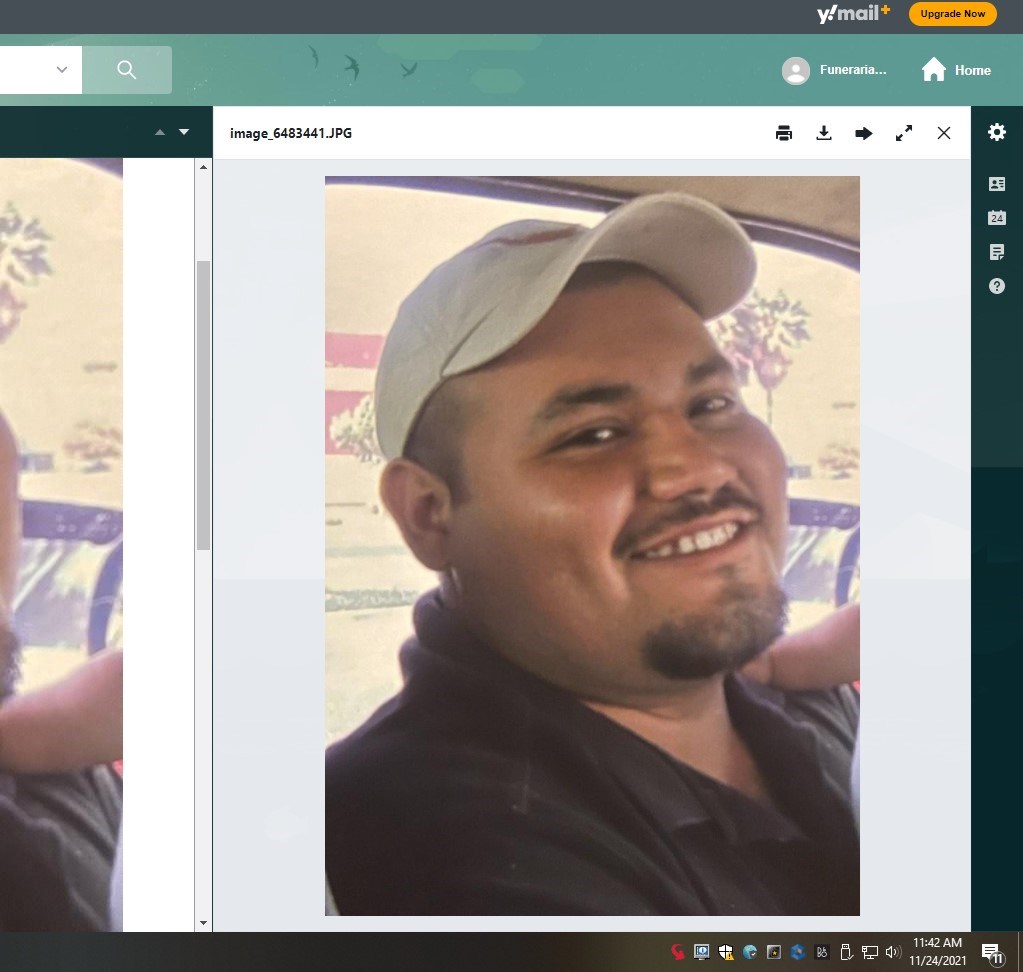
Task: Click the Upgrade Now button
Action: 951,13
